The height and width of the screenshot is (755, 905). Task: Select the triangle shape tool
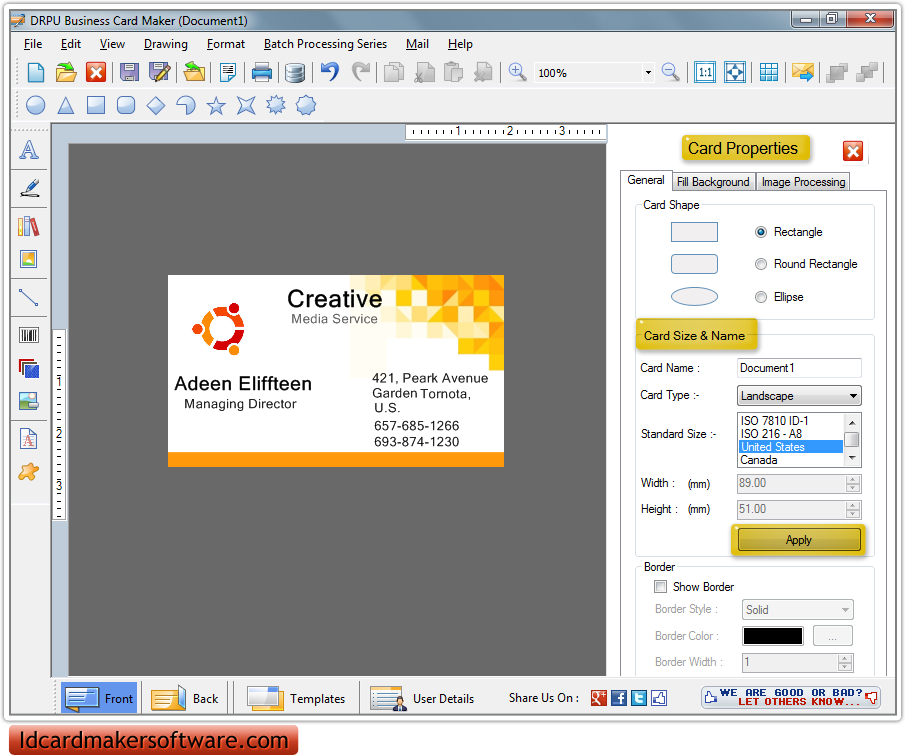click(66, 105)
